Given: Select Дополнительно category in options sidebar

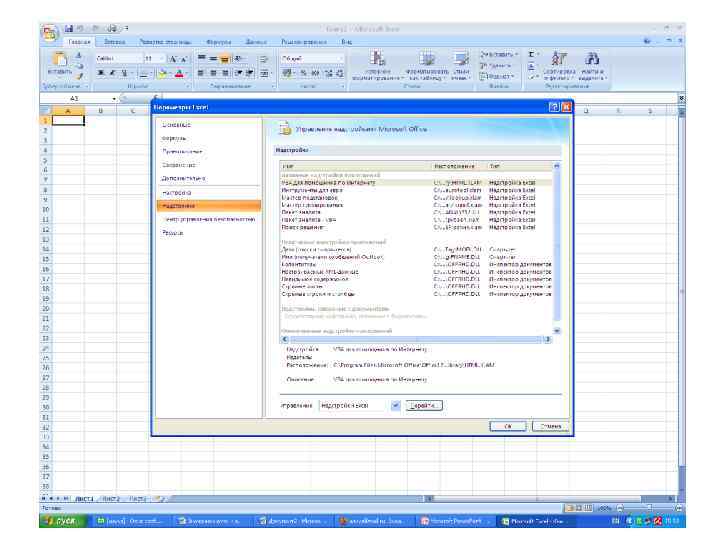Looking at the screenshot, I should click(x=183, y=178).
